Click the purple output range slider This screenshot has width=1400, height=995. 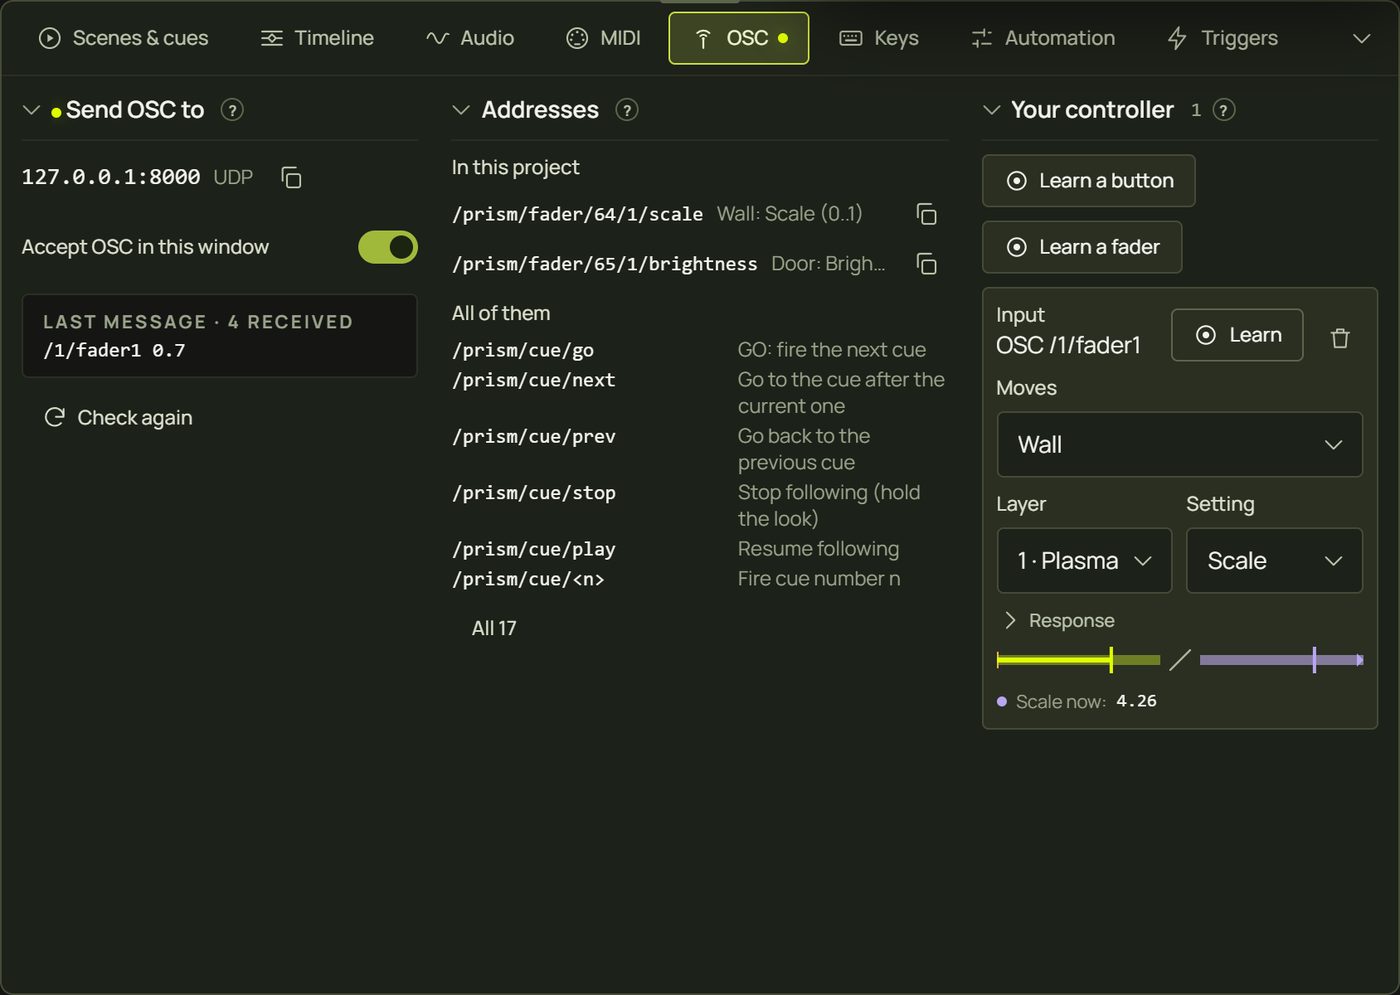click(x=1281, y=660)
